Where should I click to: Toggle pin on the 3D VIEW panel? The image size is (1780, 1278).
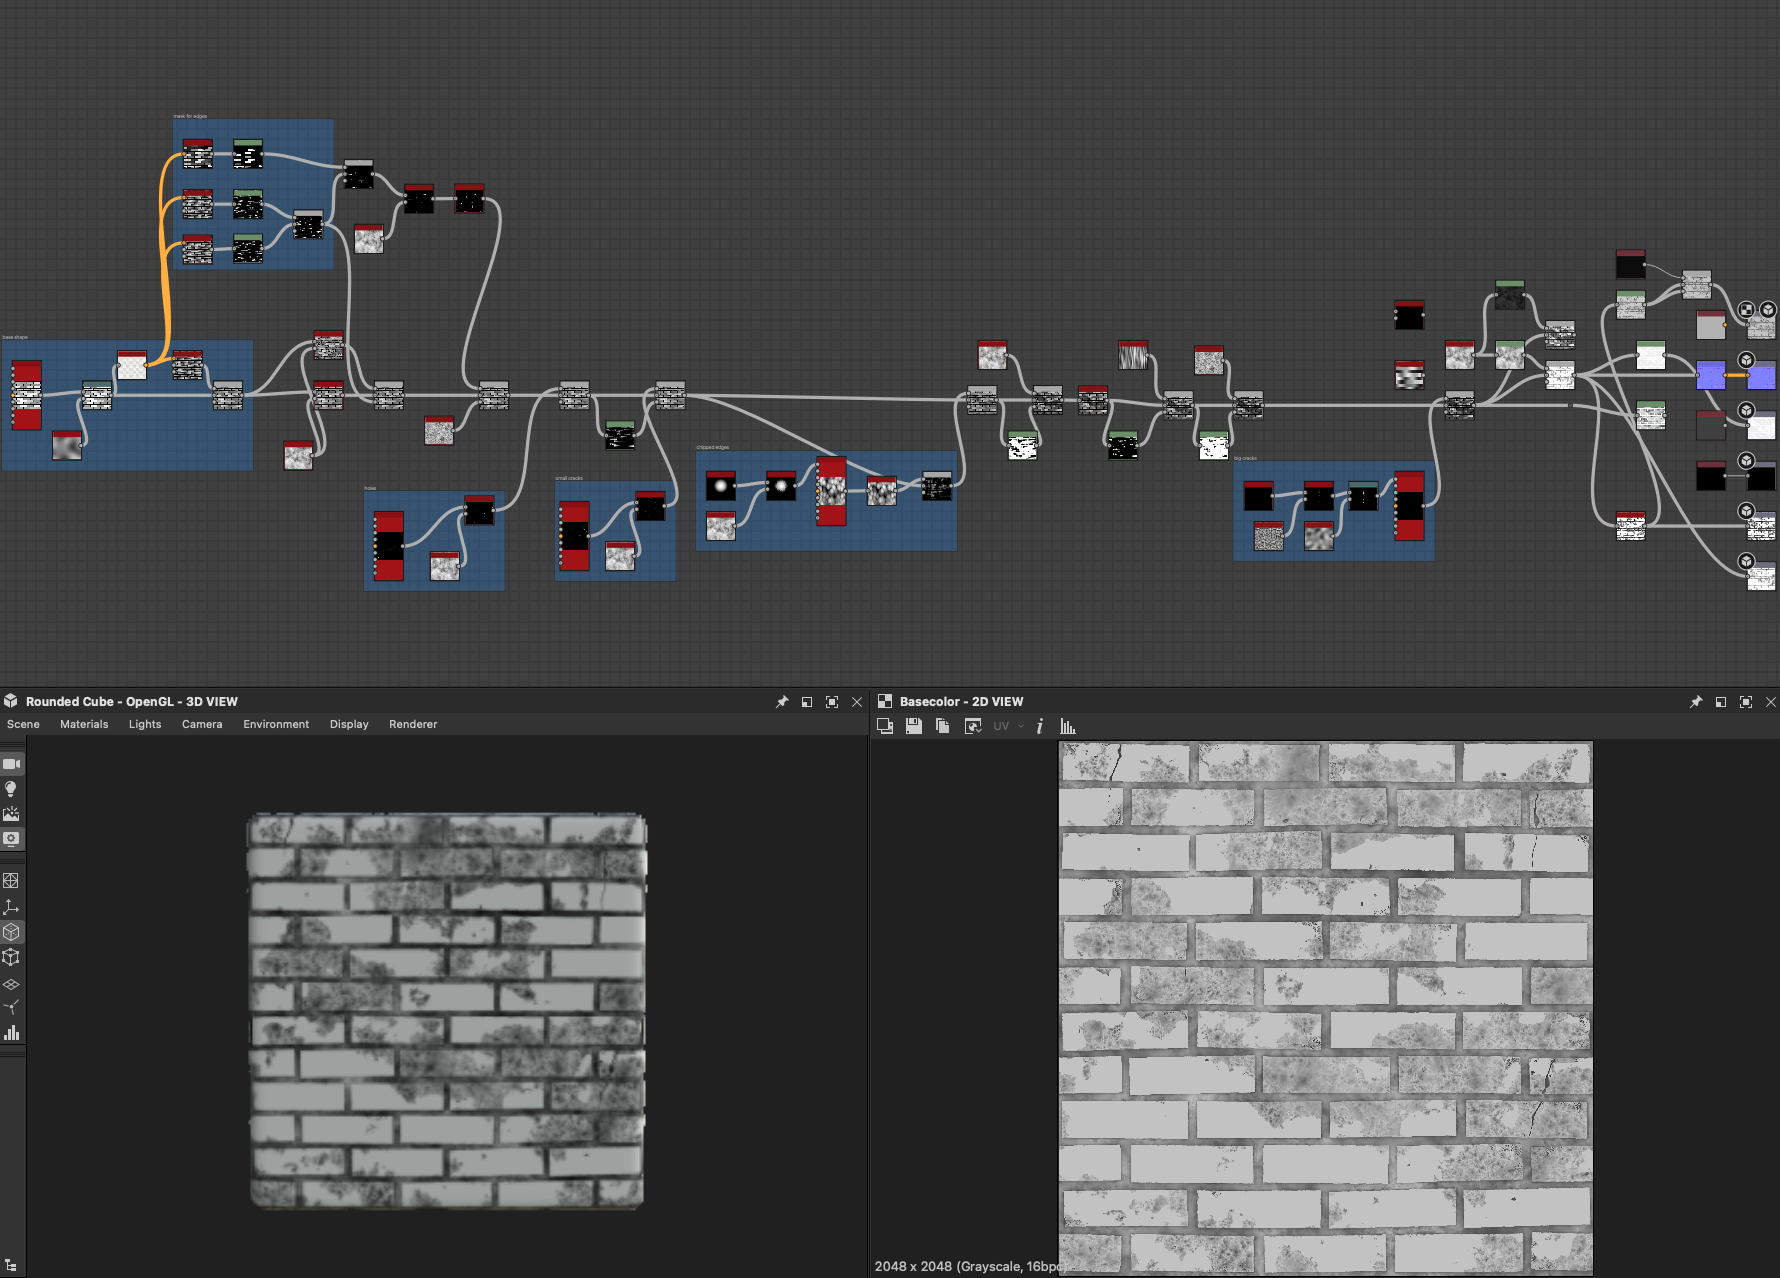point(782,702)
